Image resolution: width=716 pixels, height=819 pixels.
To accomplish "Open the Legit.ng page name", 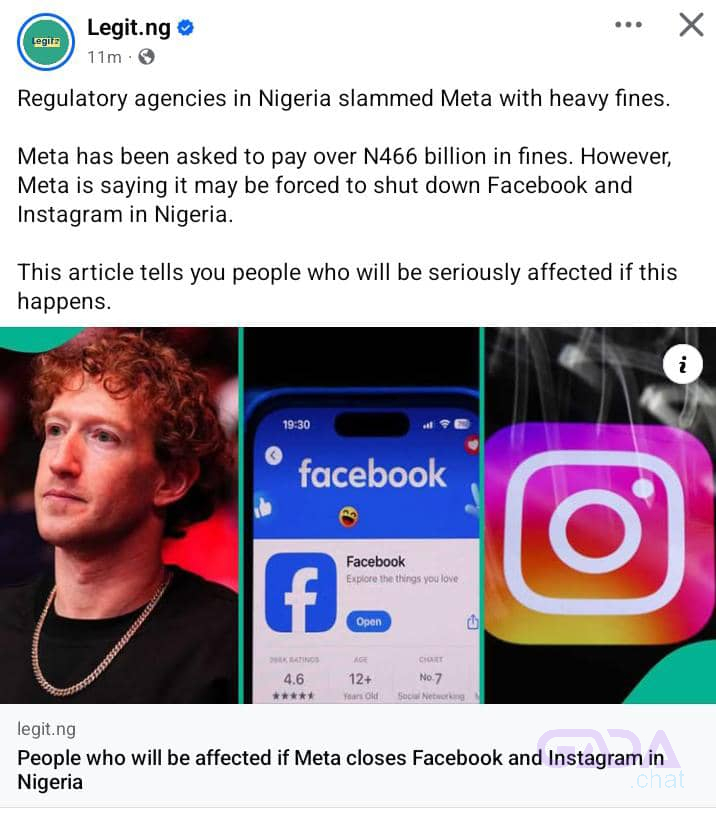I will pos(129,27).
